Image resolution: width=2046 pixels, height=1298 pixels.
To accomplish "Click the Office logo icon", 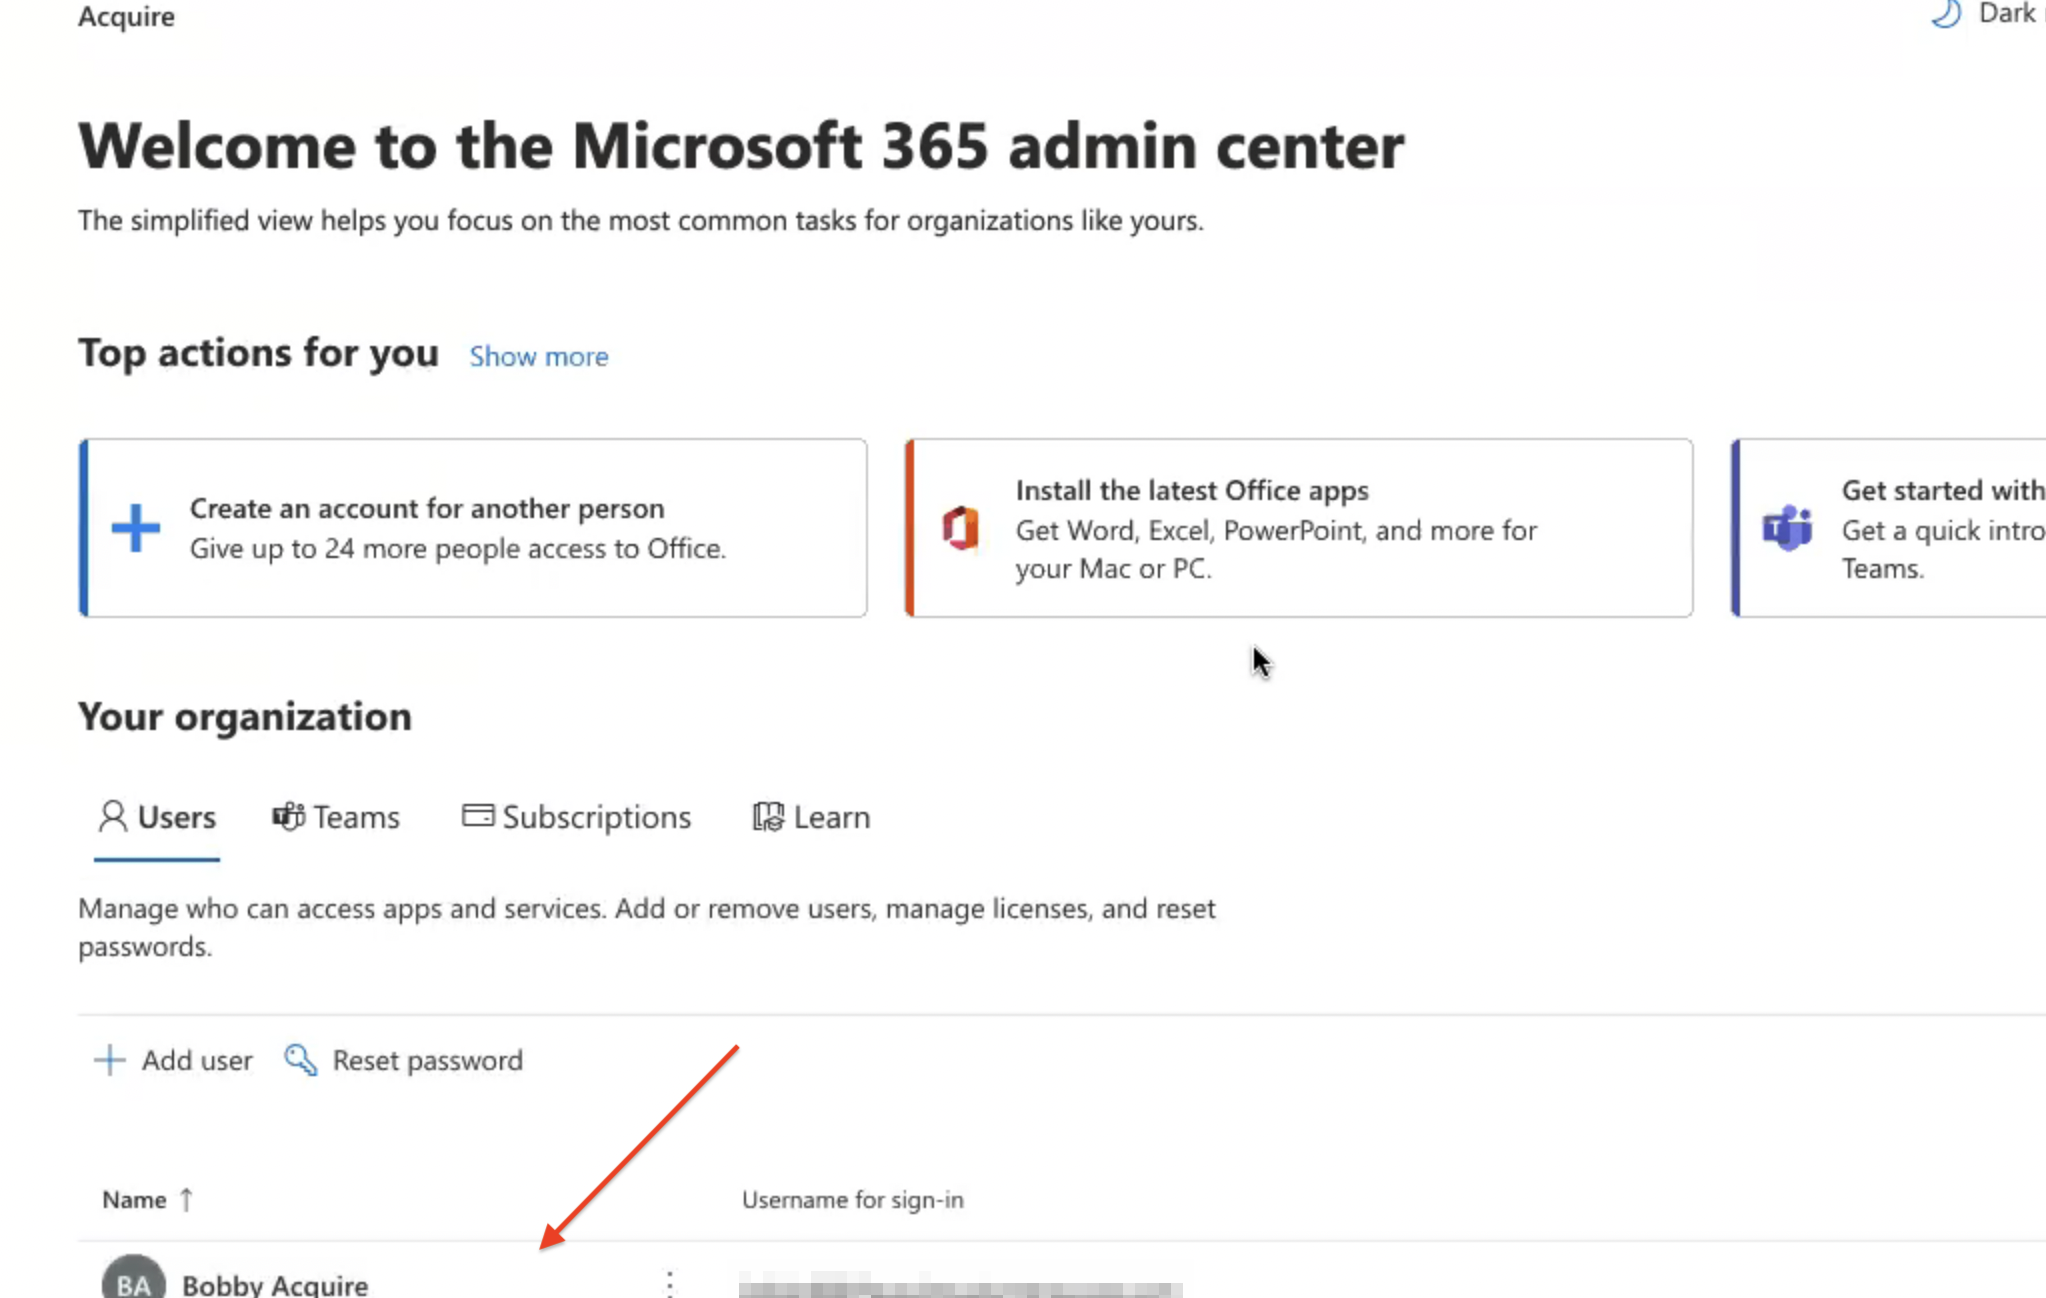I will pyautogui.click(x=961, y=528).
